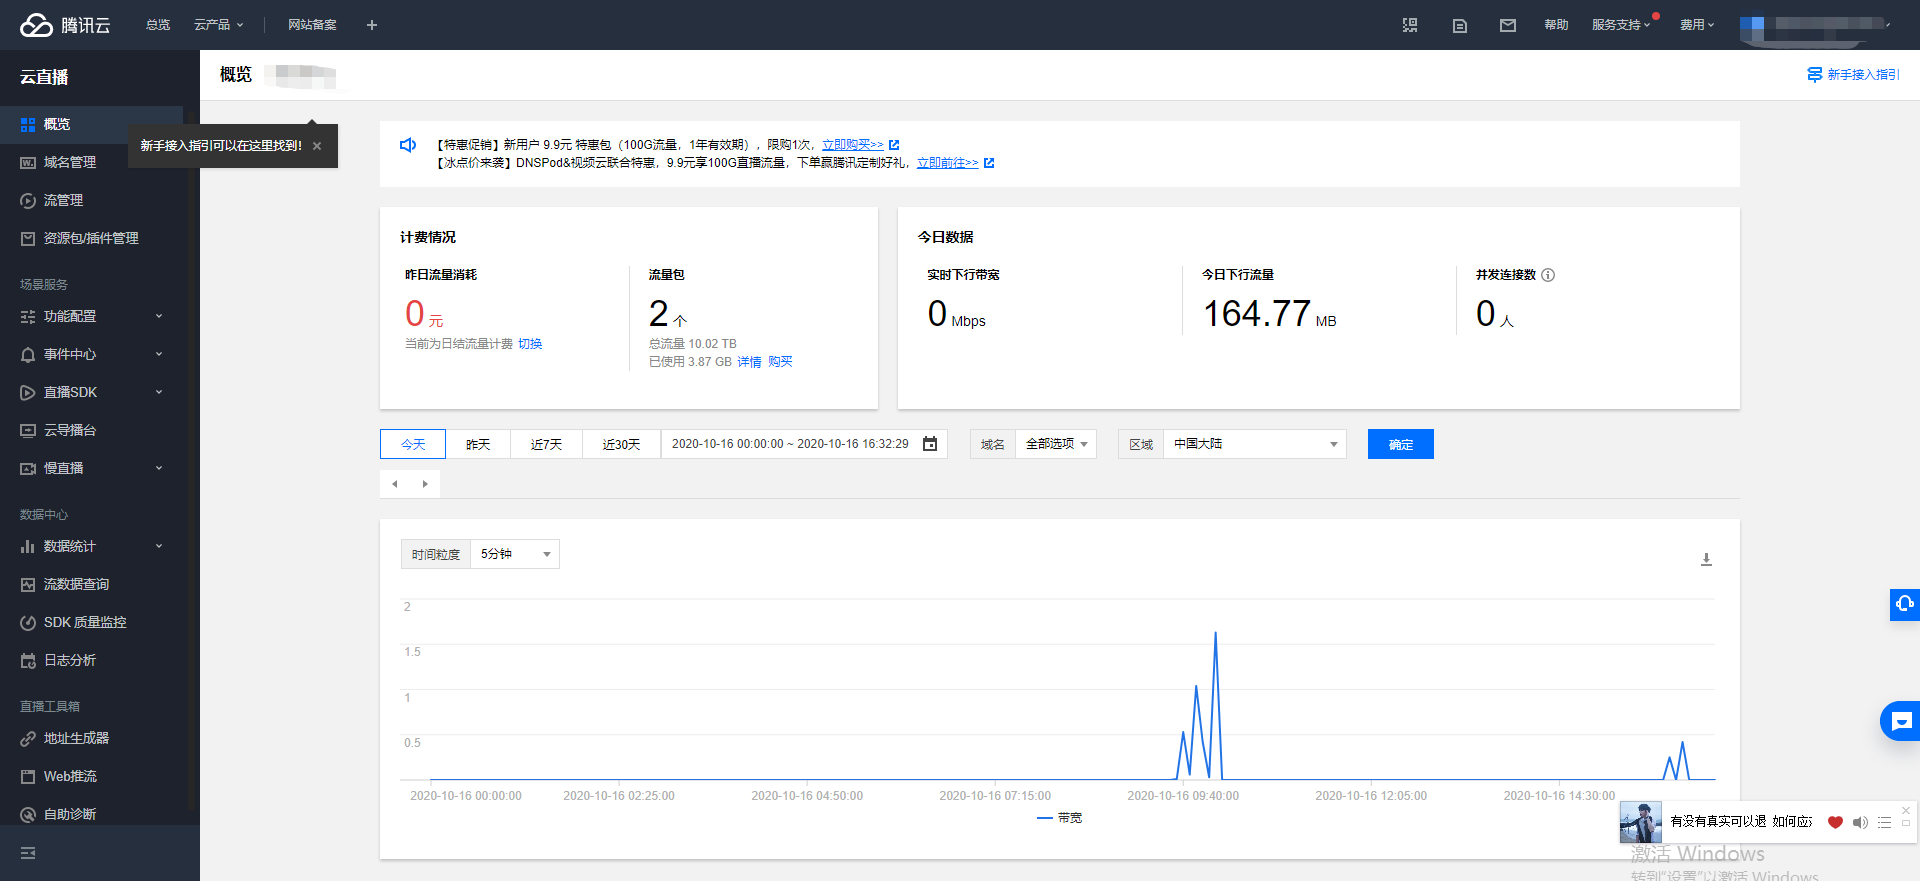Expand 功能配置 sidebar section
Screen dimensions: 1920x881
tap(92, 316)
